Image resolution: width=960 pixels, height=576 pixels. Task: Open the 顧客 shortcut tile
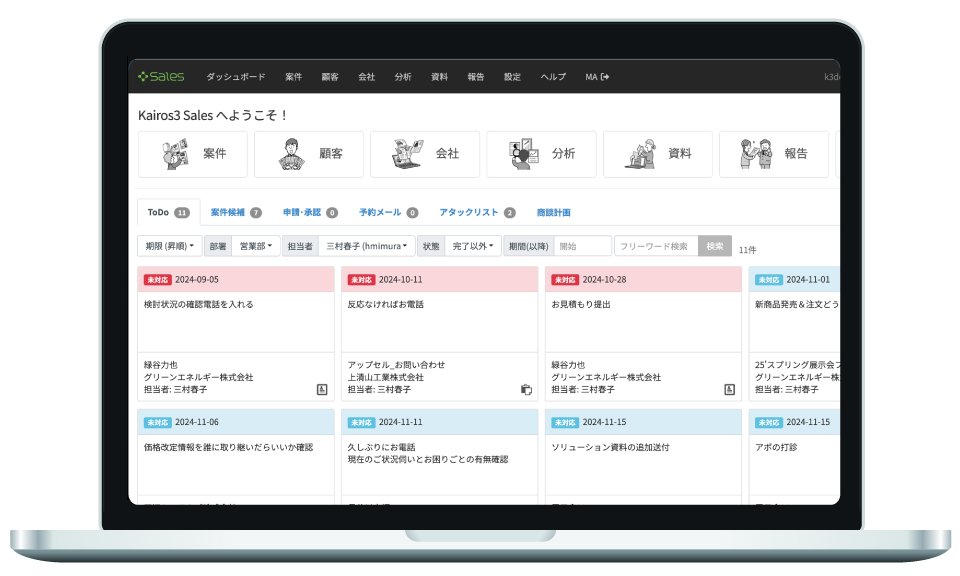coord(308,154)
